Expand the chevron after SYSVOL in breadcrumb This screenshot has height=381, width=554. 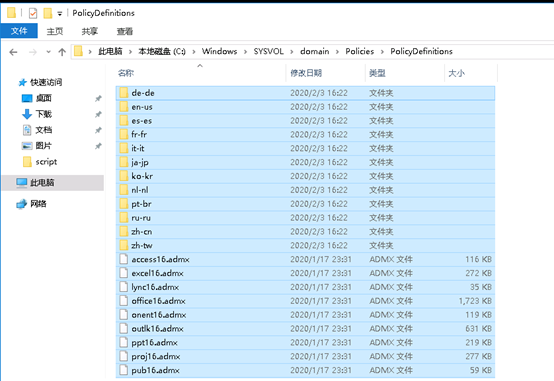[292, 52]
